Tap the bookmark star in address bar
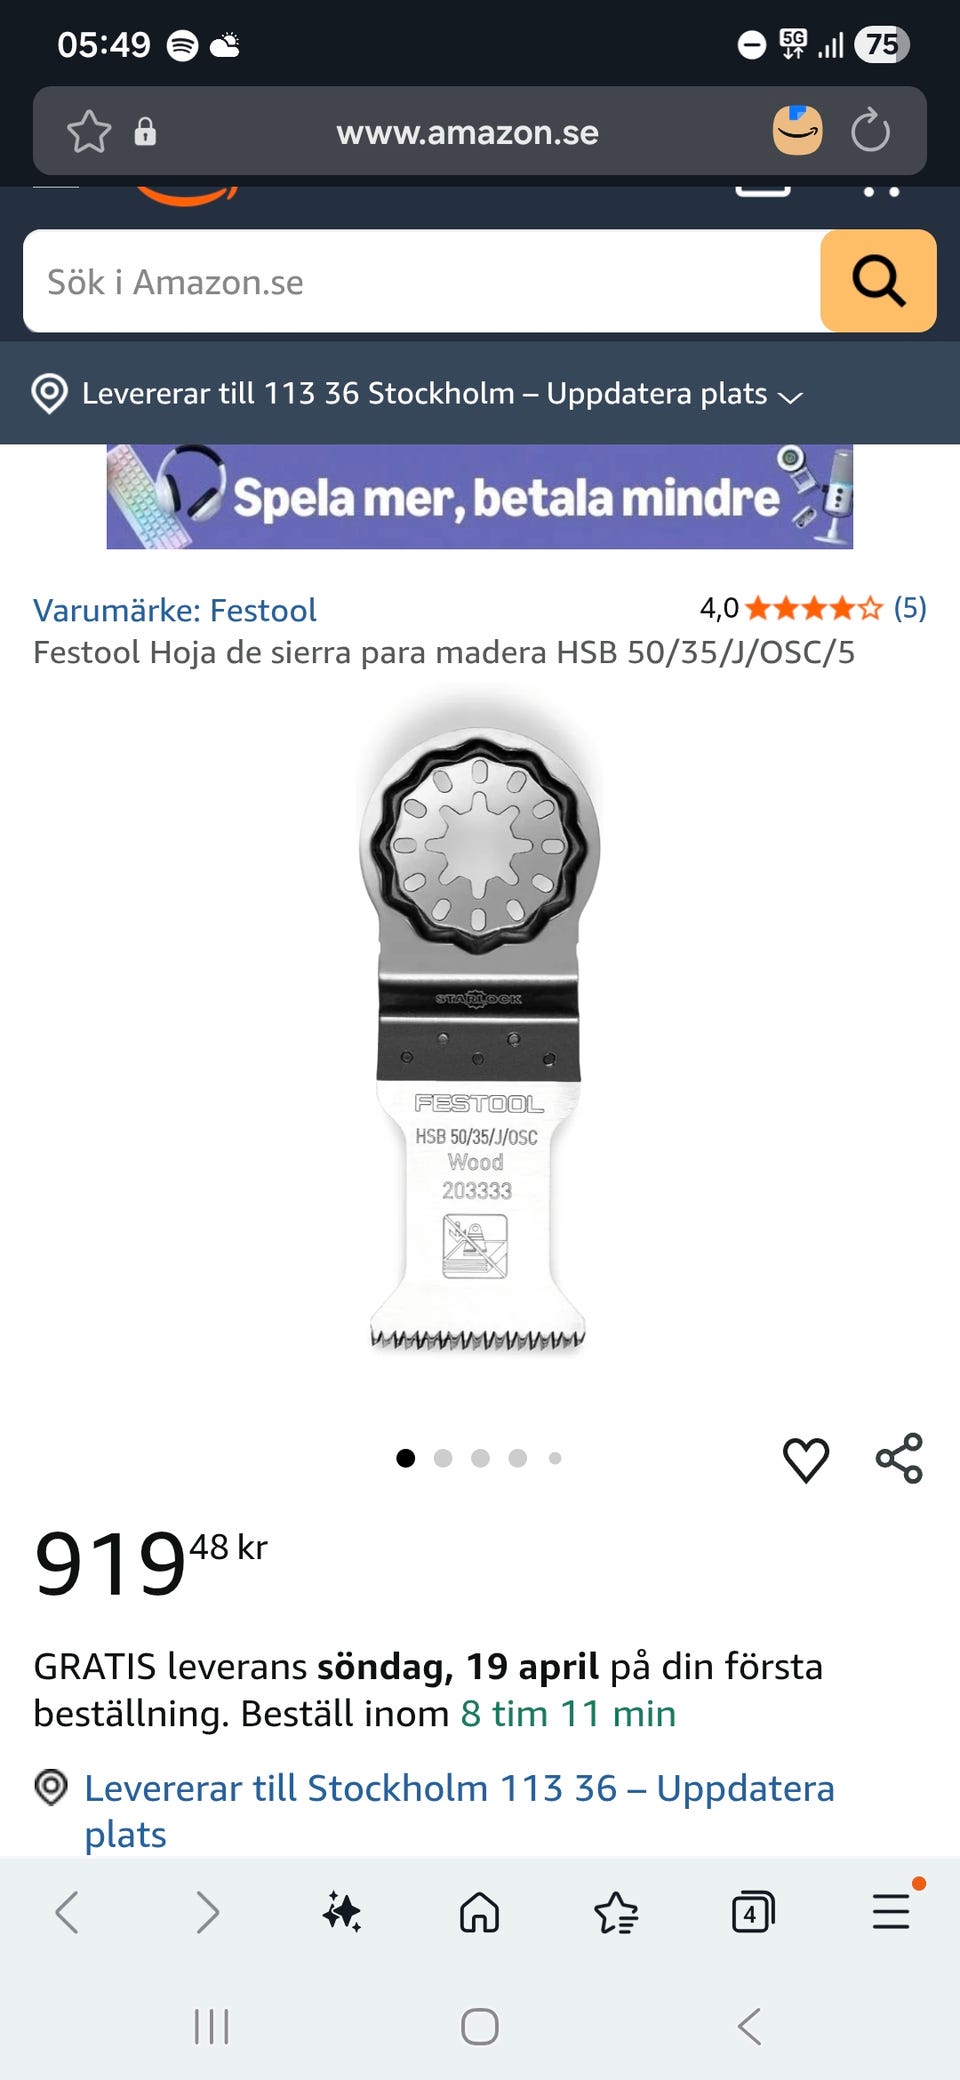This screenshot has height=2080, width=960. [89, 132]
